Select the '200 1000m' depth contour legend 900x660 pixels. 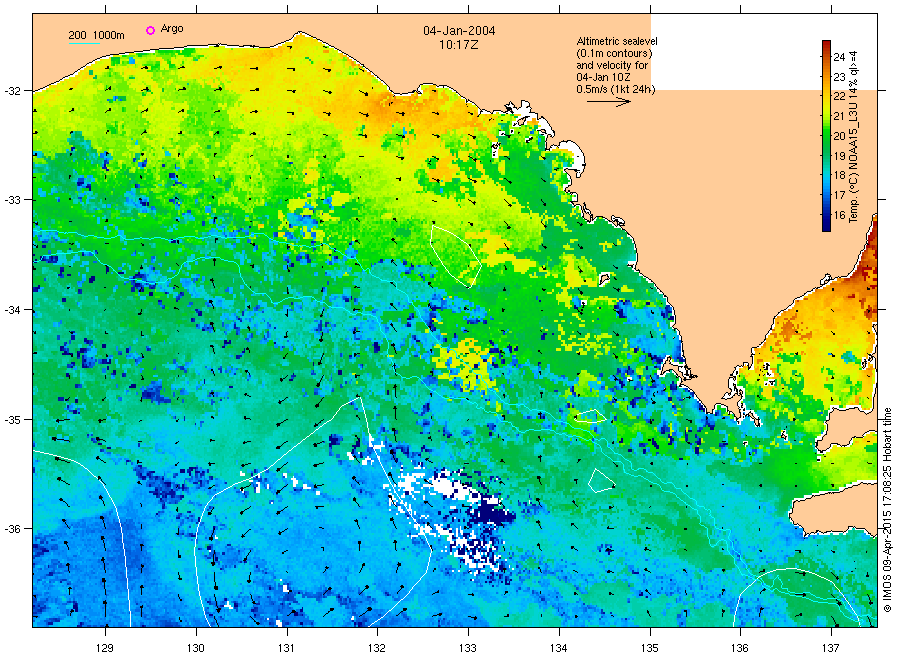tap(96, 36)
